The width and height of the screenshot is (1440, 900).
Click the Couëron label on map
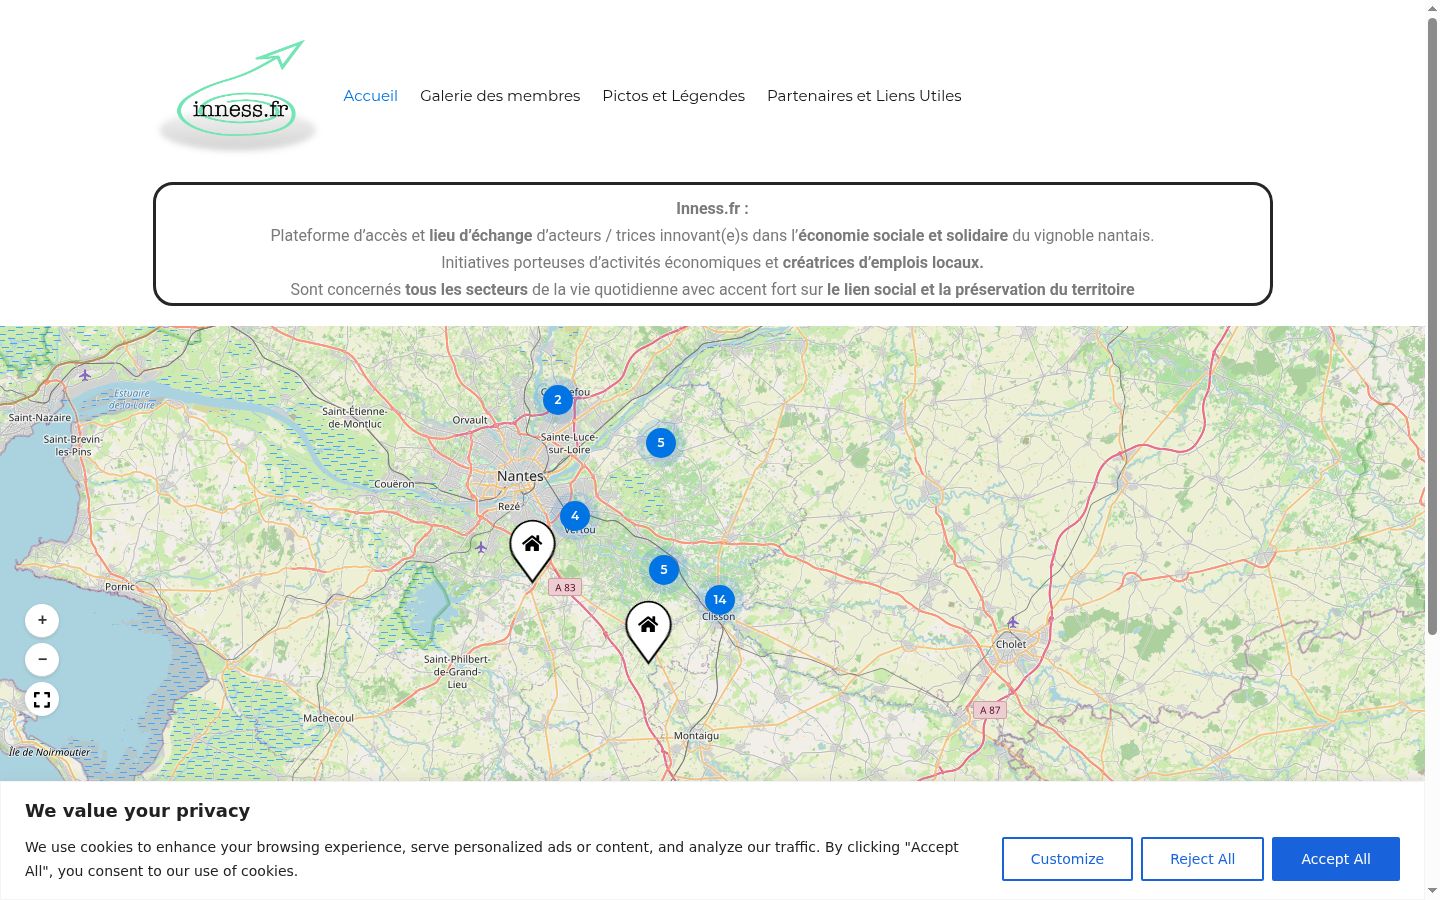tap(394, 484)
